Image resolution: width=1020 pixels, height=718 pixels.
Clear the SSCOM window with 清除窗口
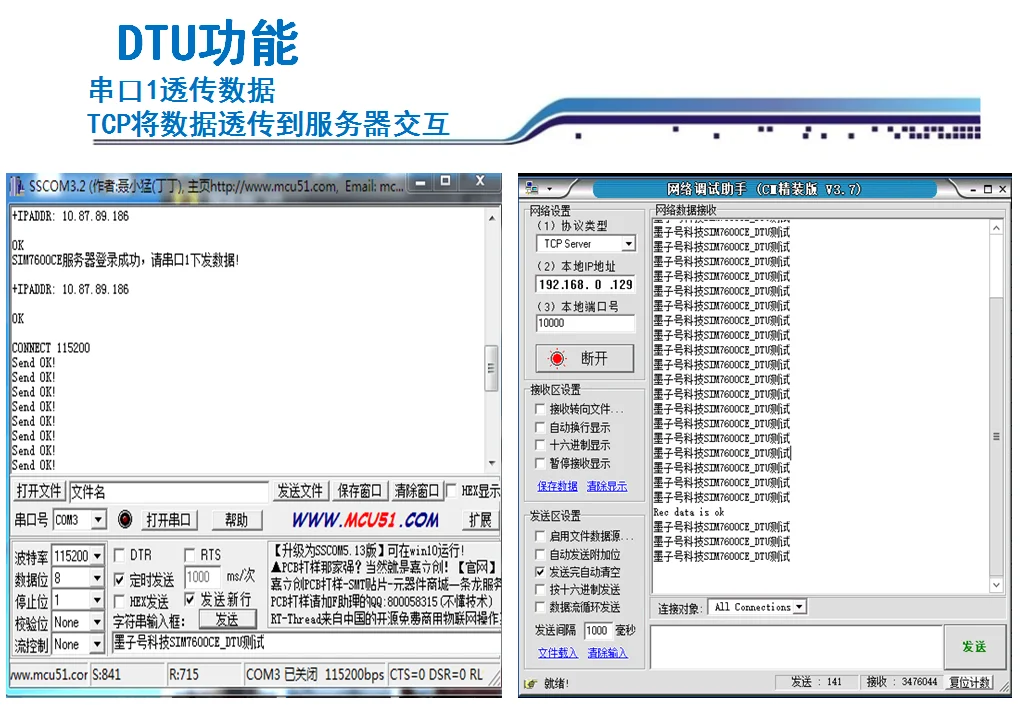click(x=416, y=490)
